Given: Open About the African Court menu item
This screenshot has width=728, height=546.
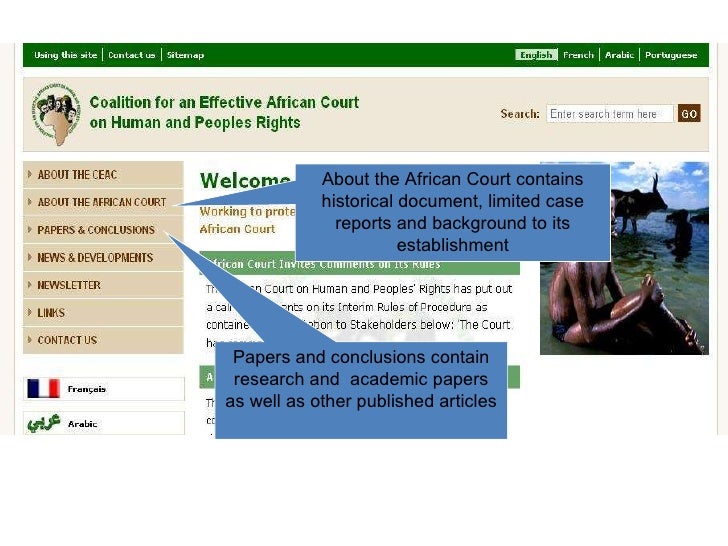Looking at the screenshot, I should tap(103, 202).
